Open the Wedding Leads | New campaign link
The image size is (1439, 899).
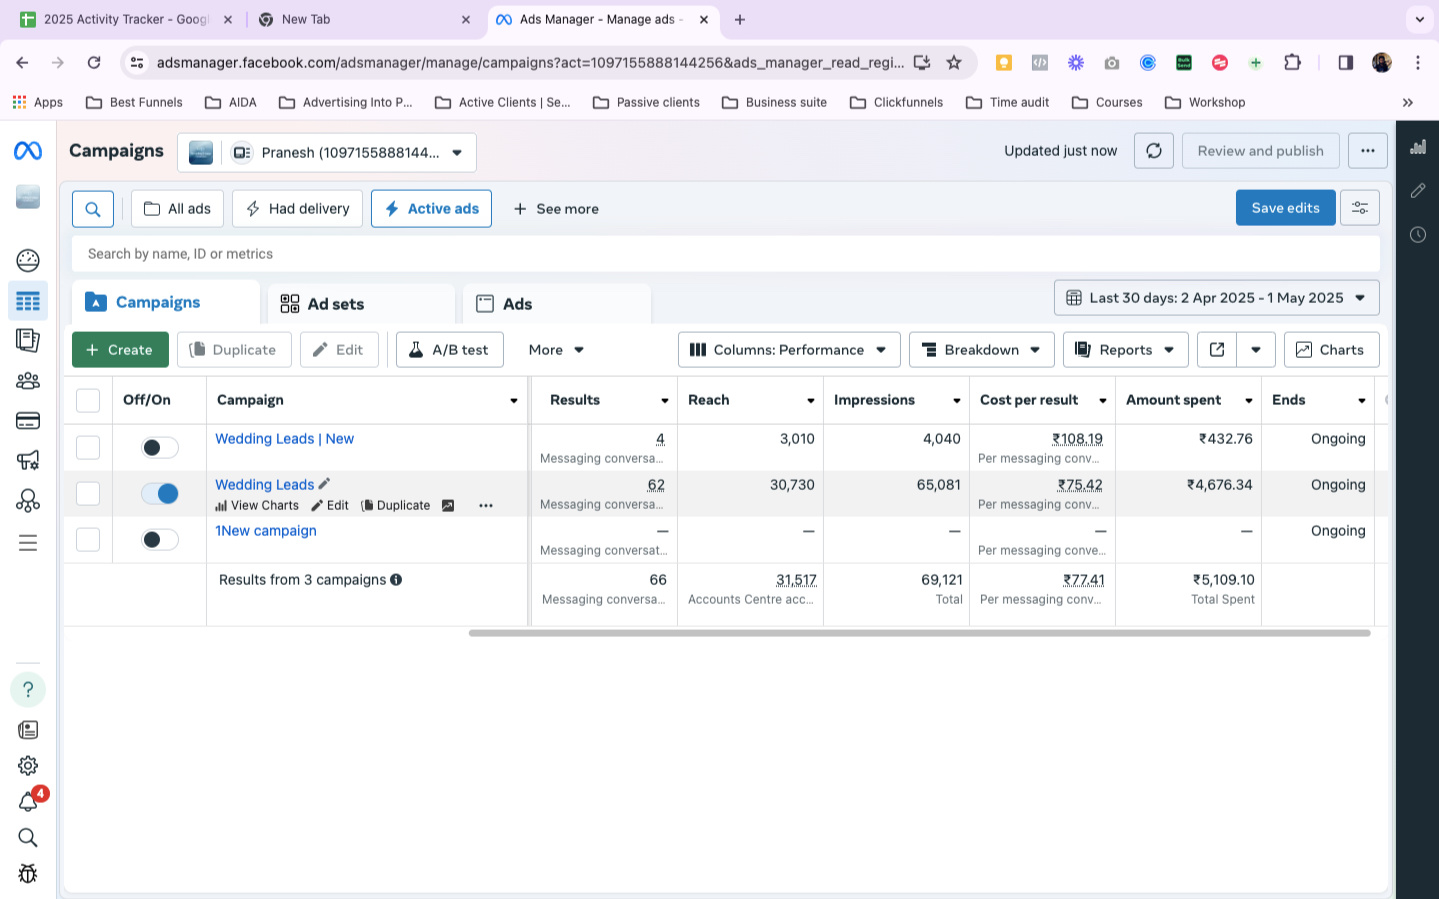click(284, 439)
